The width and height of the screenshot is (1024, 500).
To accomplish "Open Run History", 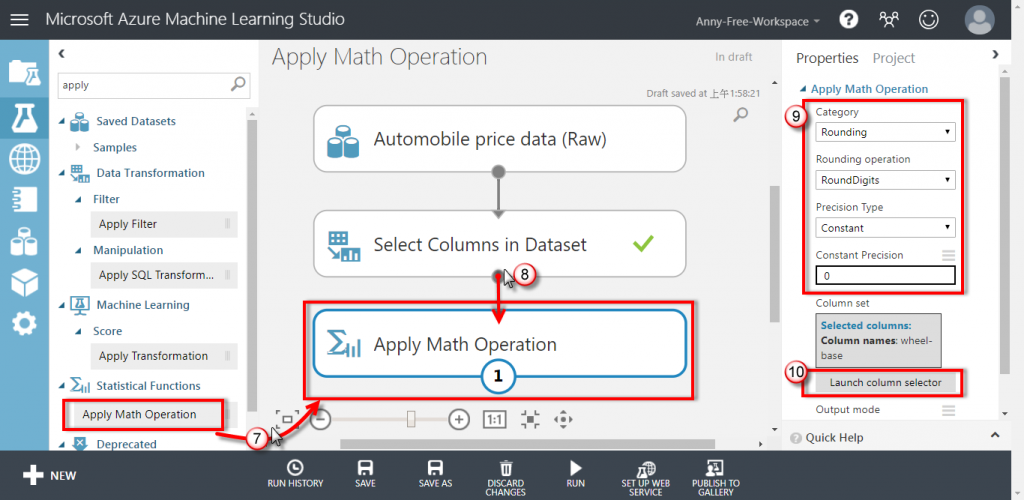I will [295, 474].
